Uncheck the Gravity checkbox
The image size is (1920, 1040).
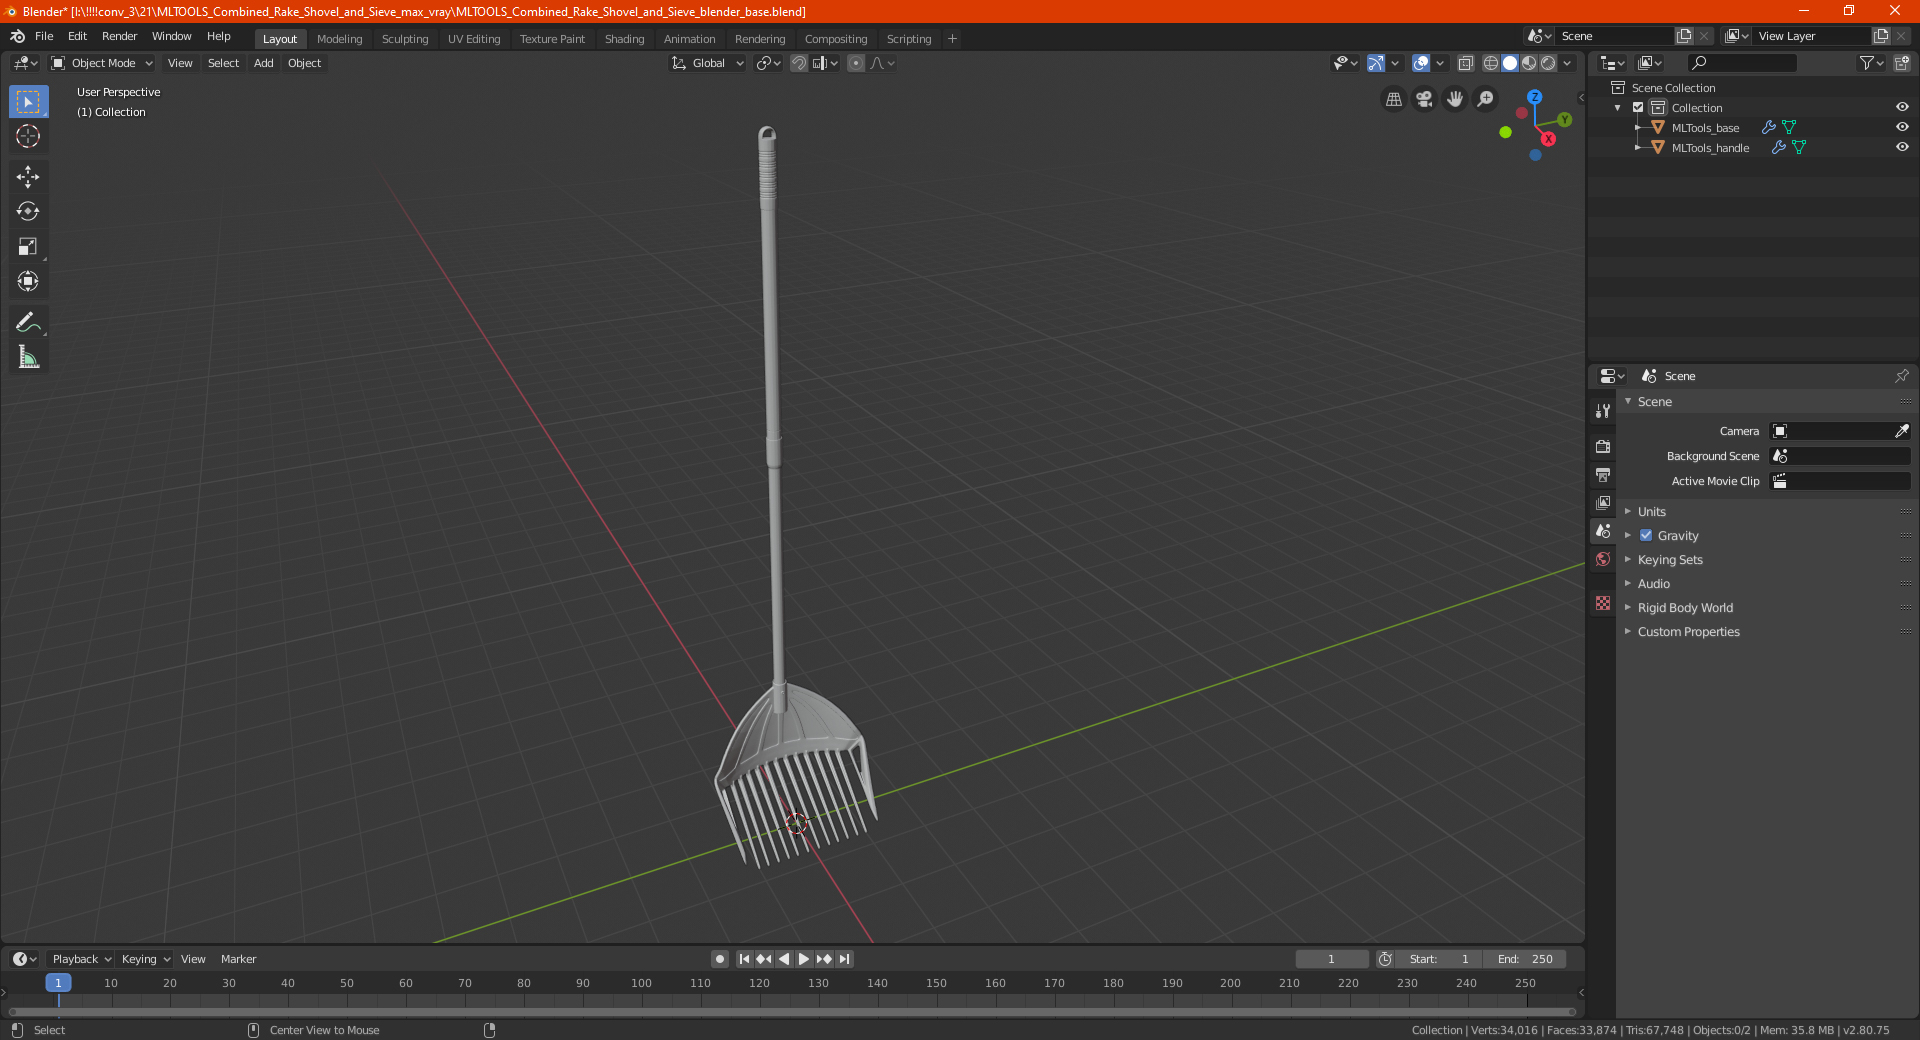point(1646,535)
